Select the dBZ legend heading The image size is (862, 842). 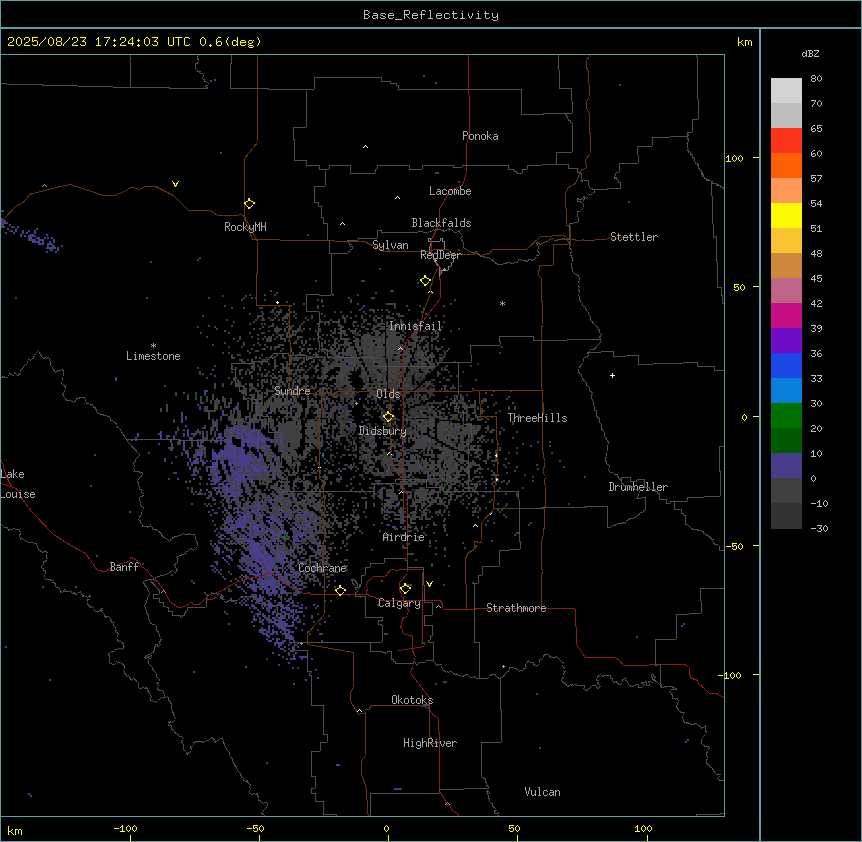pos(810,54)
